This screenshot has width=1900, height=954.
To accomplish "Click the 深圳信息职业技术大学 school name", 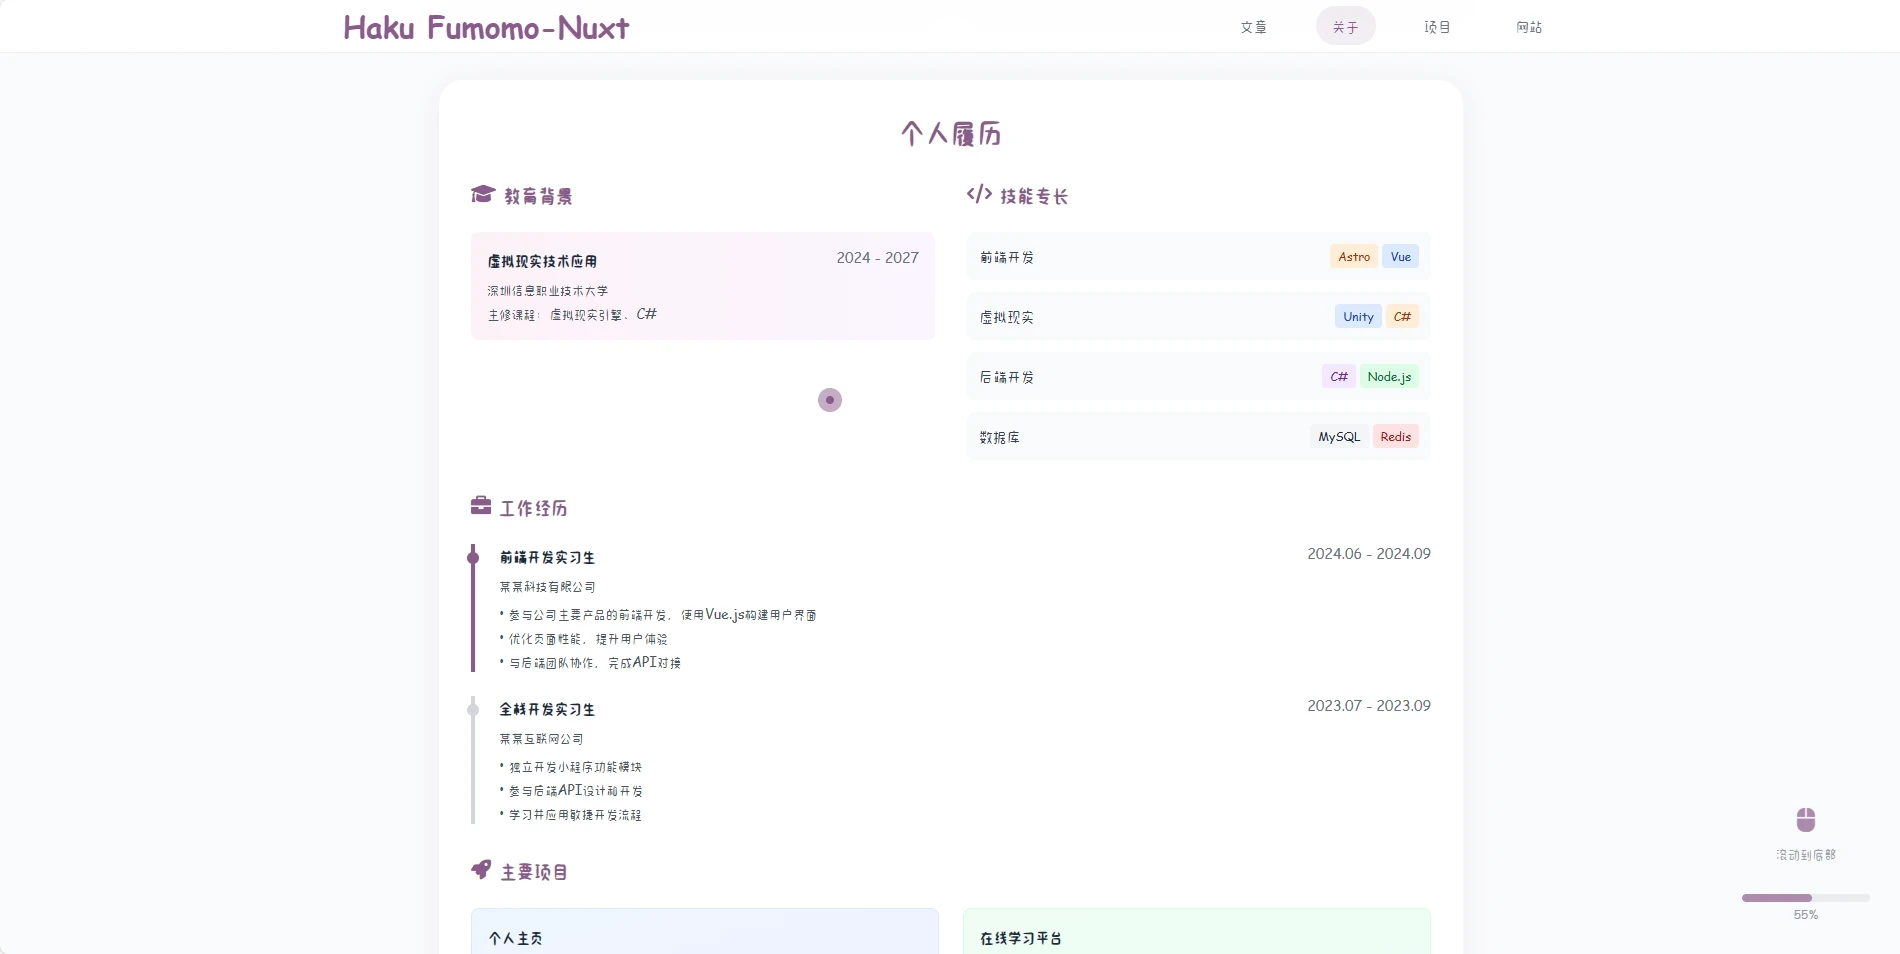I will [548, 290].
